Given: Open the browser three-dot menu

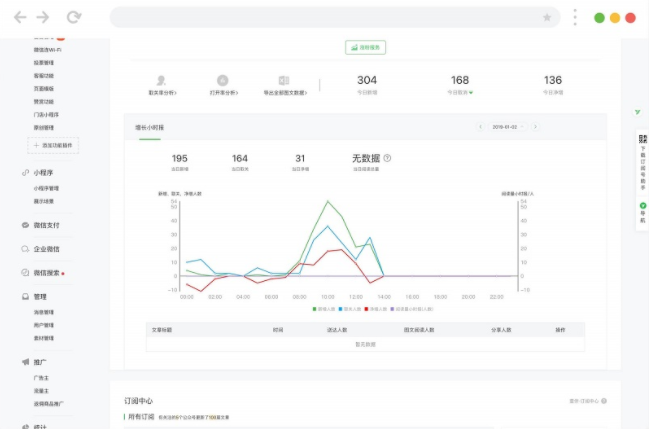Looking at the screenshot, I should click(575, 17).
